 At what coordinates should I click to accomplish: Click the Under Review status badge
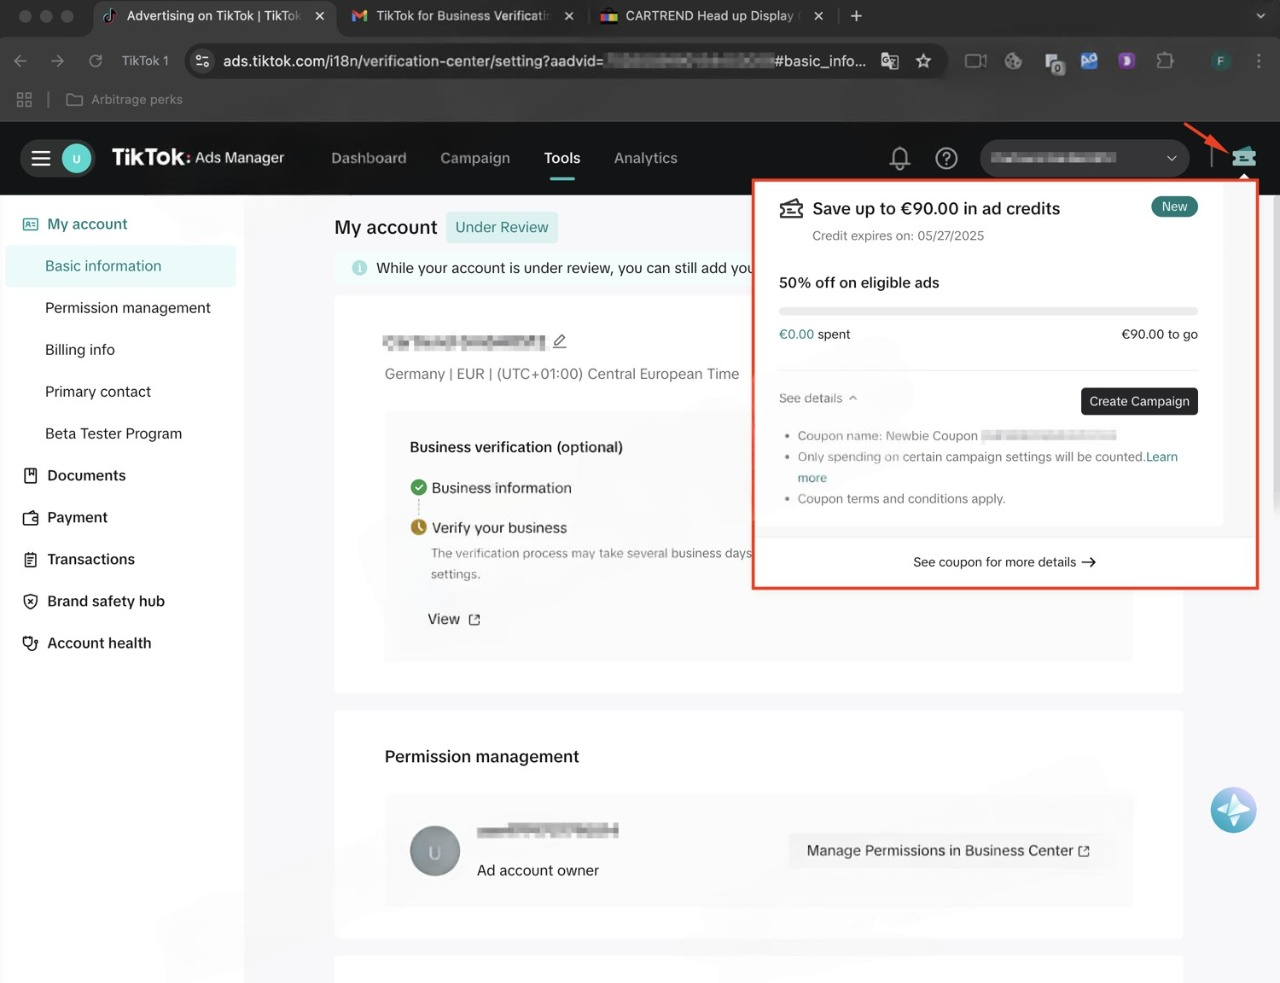click(502, 227)
